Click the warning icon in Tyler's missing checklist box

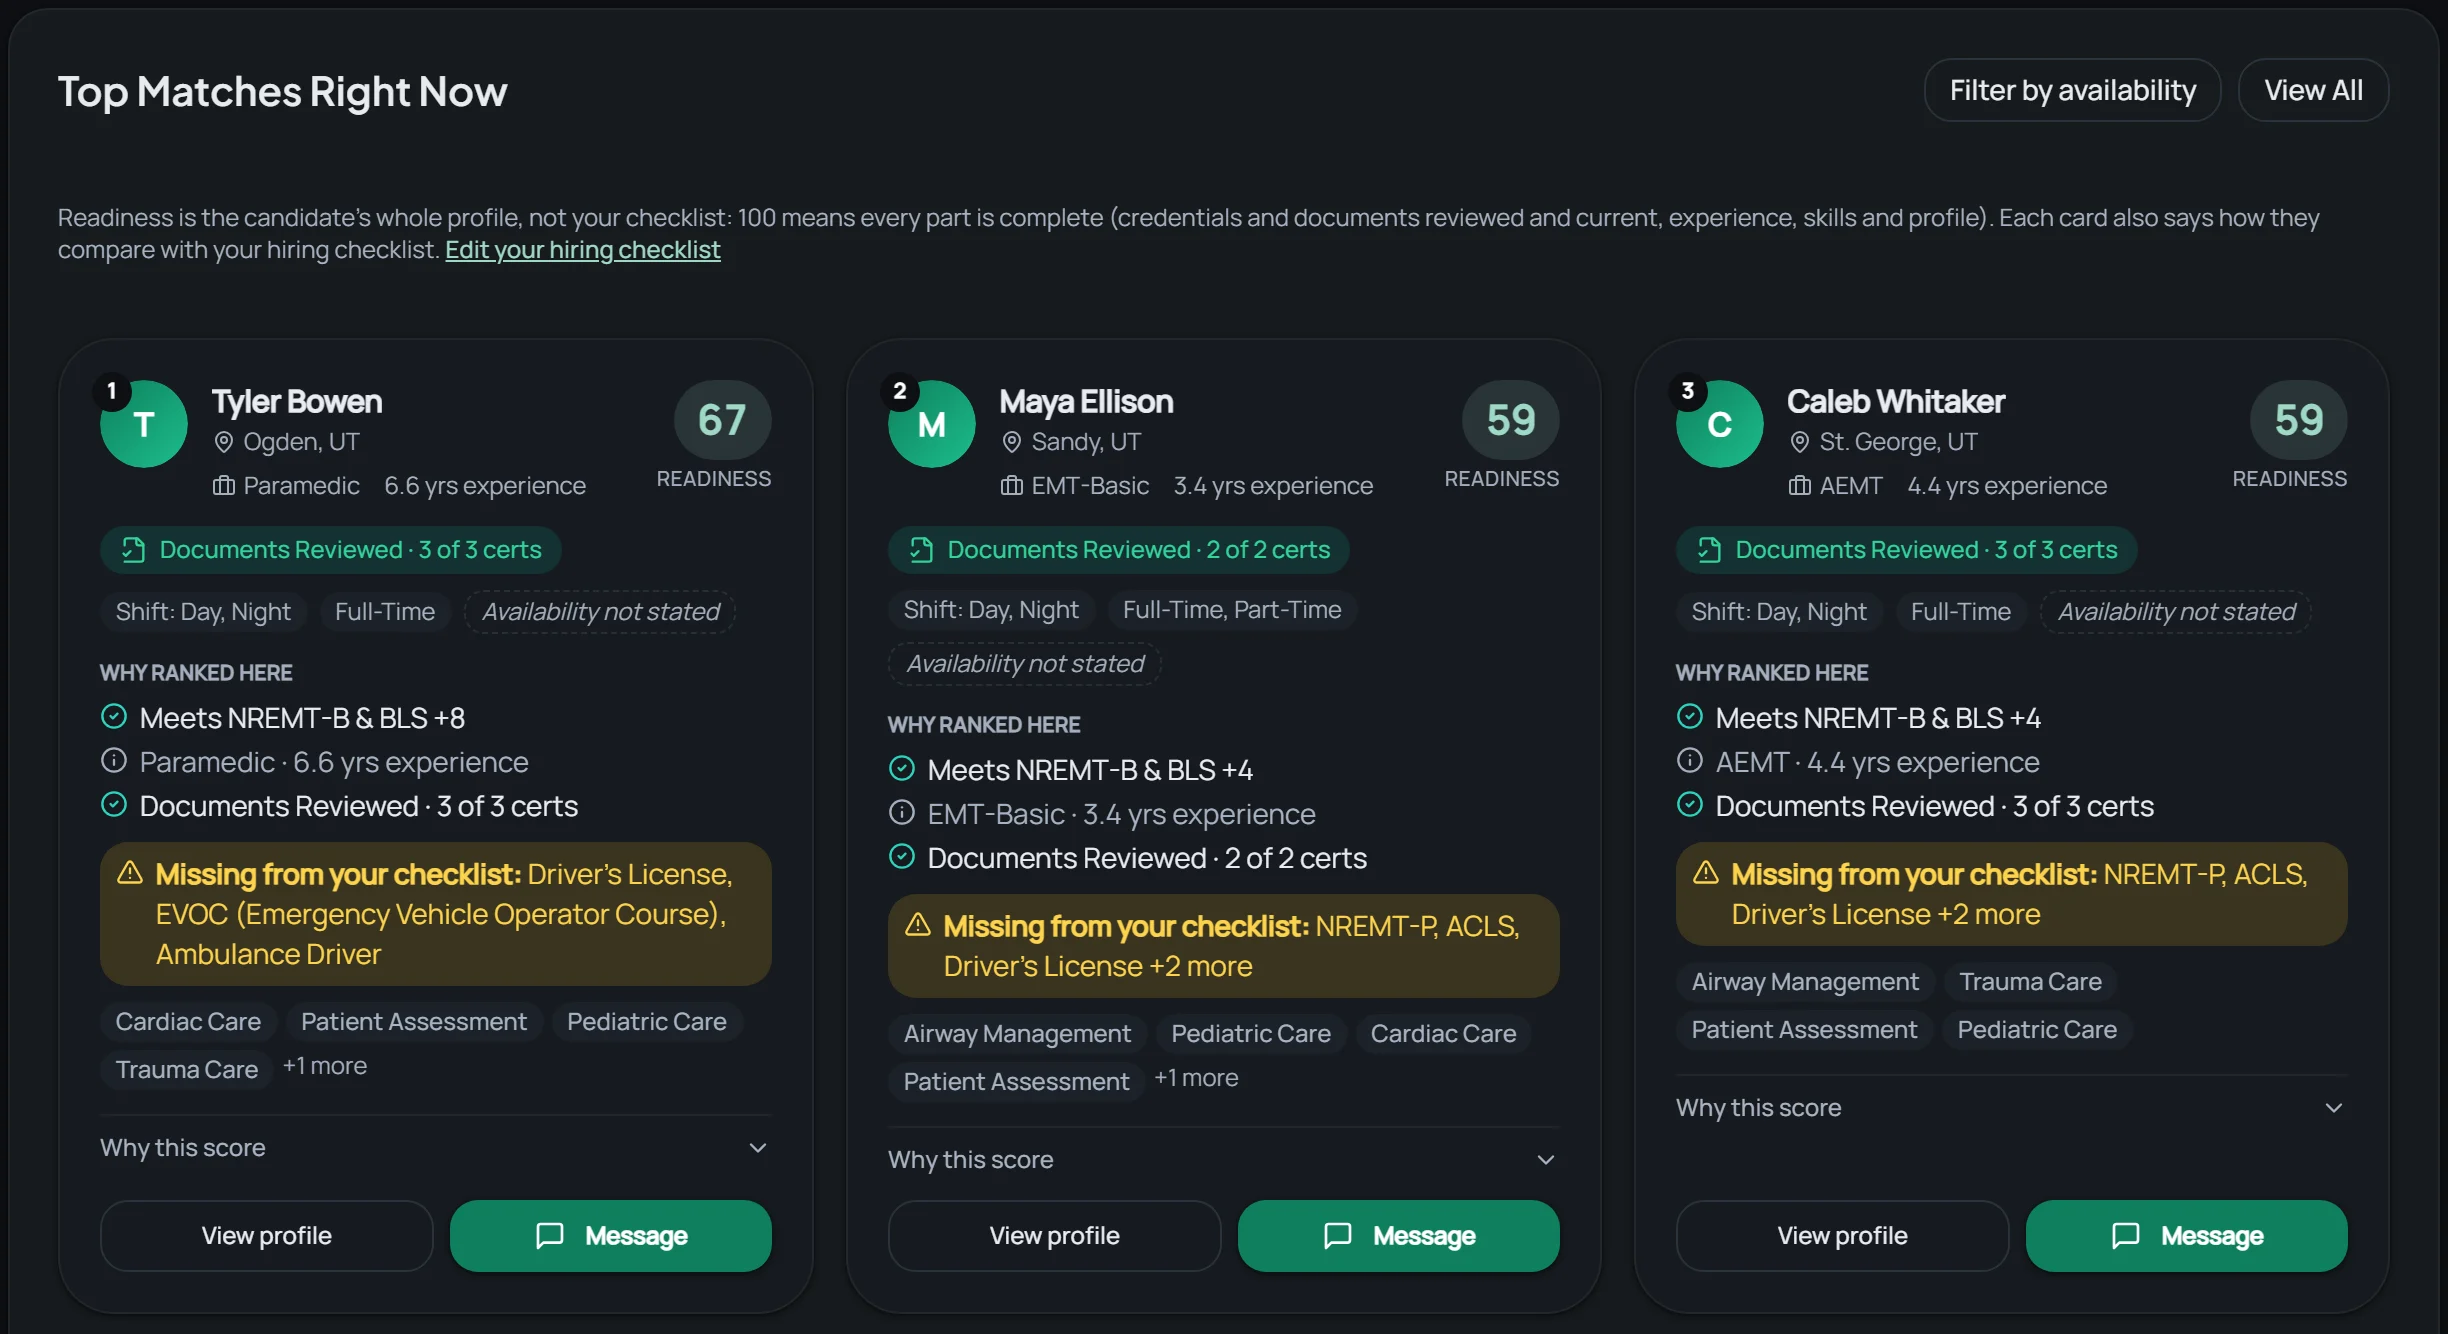[x=130, y=873]
